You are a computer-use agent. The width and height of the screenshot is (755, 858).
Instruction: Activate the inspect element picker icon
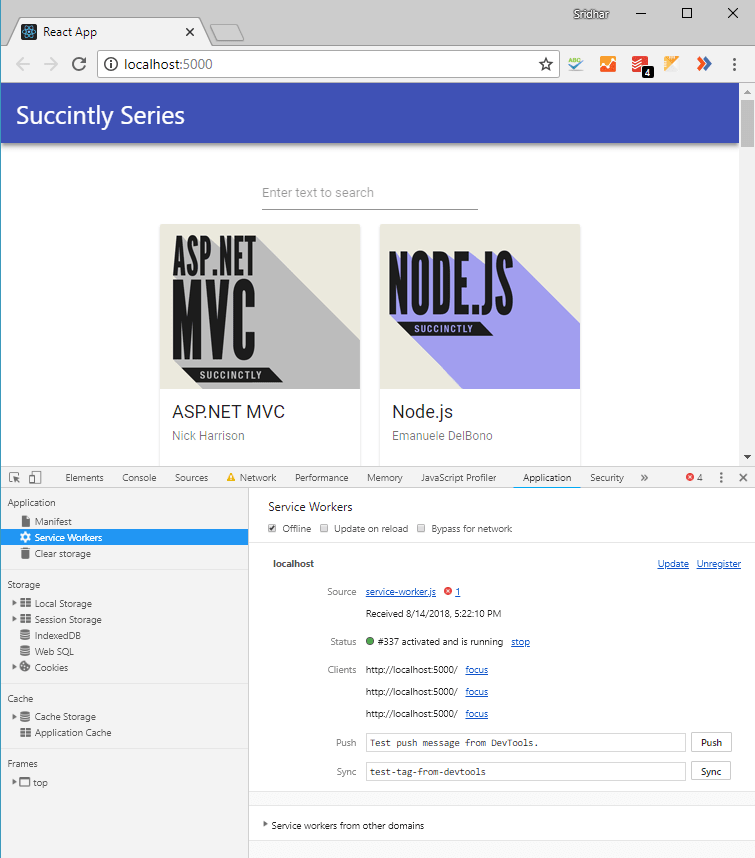(x=15, y=477)
